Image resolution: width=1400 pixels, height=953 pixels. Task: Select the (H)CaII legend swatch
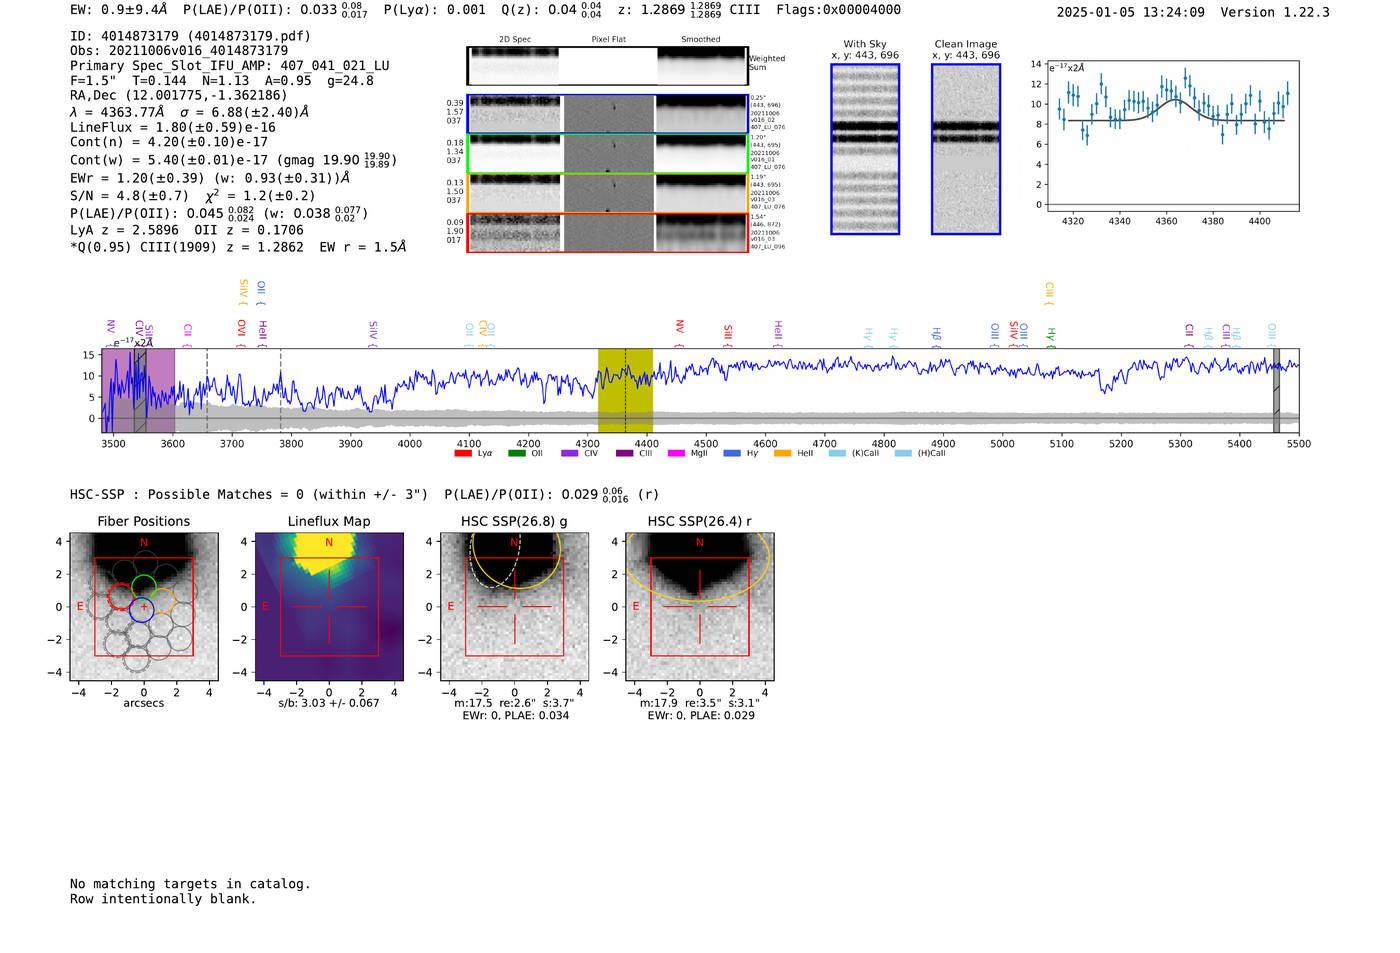(903, 453)
